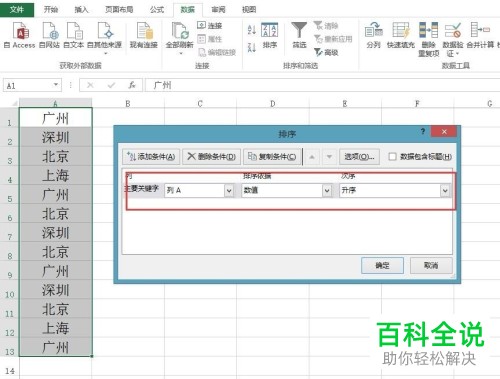This screenshot has width=500, height=379.
Task: Click the insert function fx icon
Action: pyautogui.click(x=132, y=85)
